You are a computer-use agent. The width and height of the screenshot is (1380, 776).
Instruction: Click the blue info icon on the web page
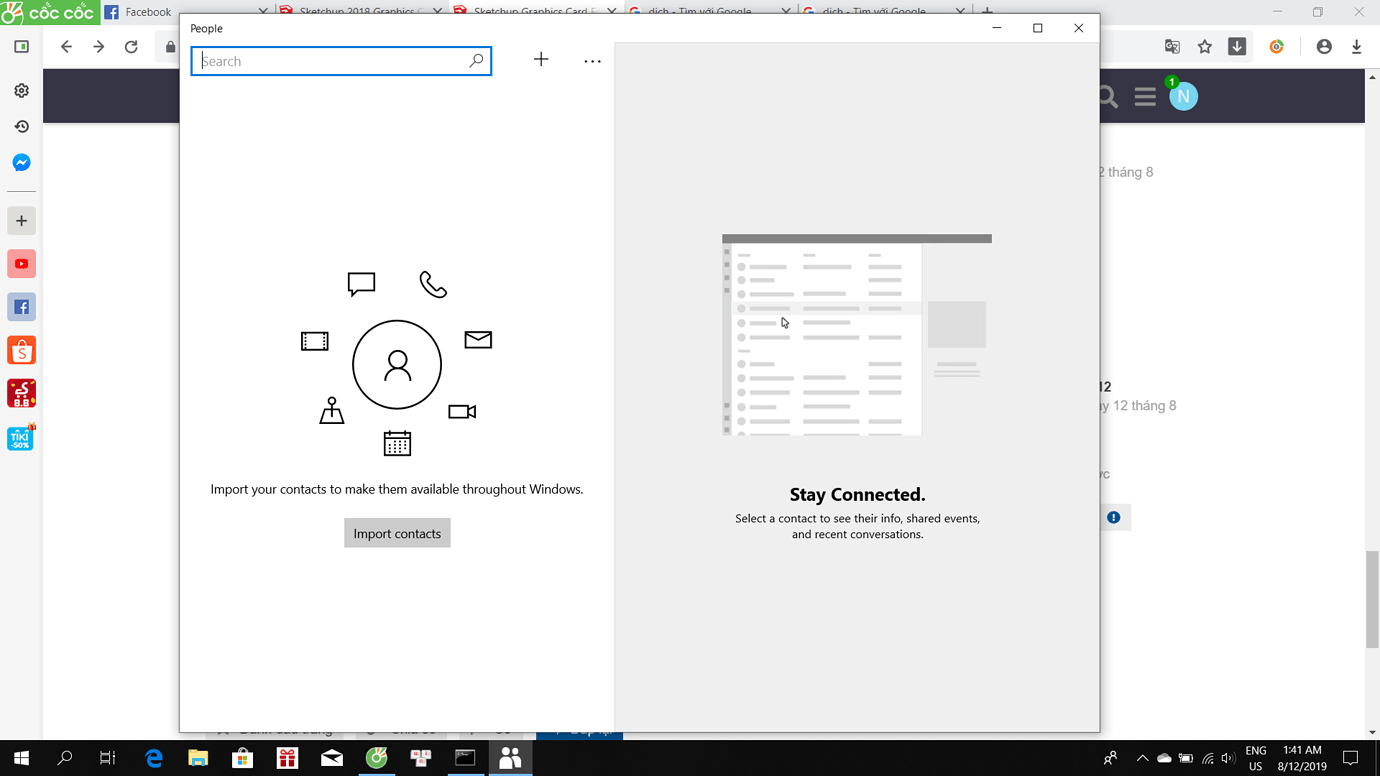point(1113,517)
